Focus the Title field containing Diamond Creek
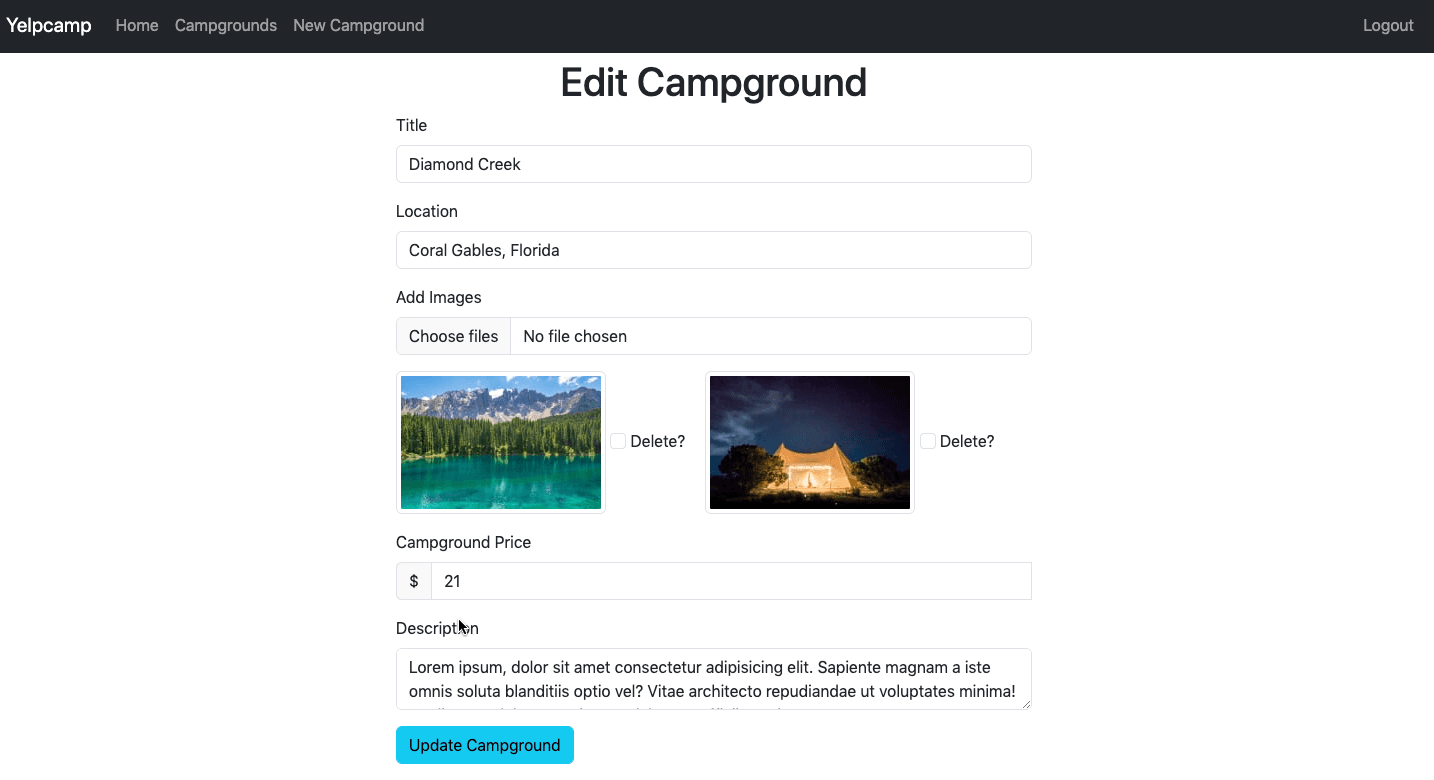This screenshot has width=1434, height=780. (x=713, y=164)
